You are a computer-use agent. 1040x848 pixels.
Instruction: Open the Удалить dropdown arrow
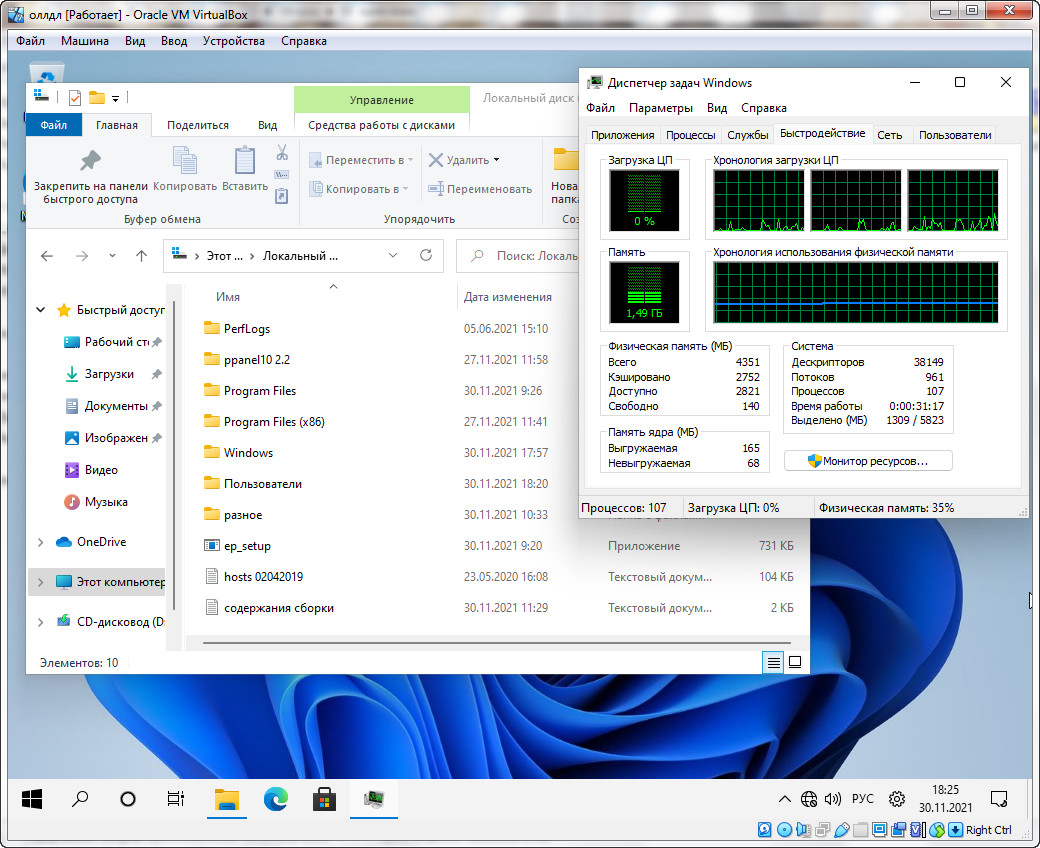tap(496, 160)
